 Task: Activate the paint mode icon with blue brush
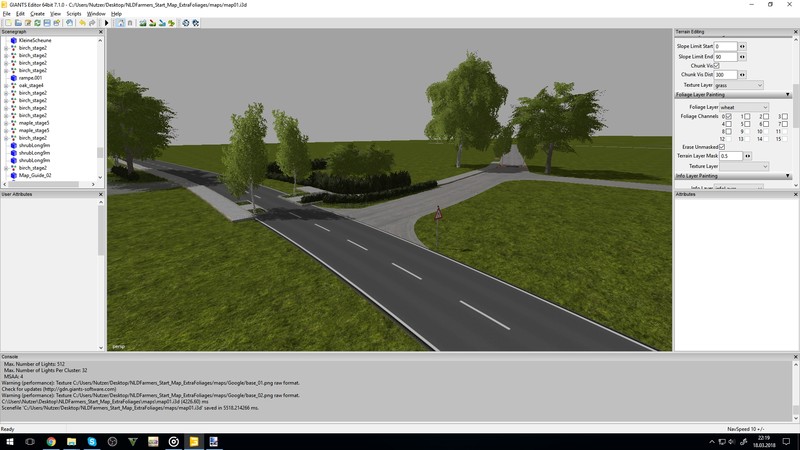click(162, 23)
